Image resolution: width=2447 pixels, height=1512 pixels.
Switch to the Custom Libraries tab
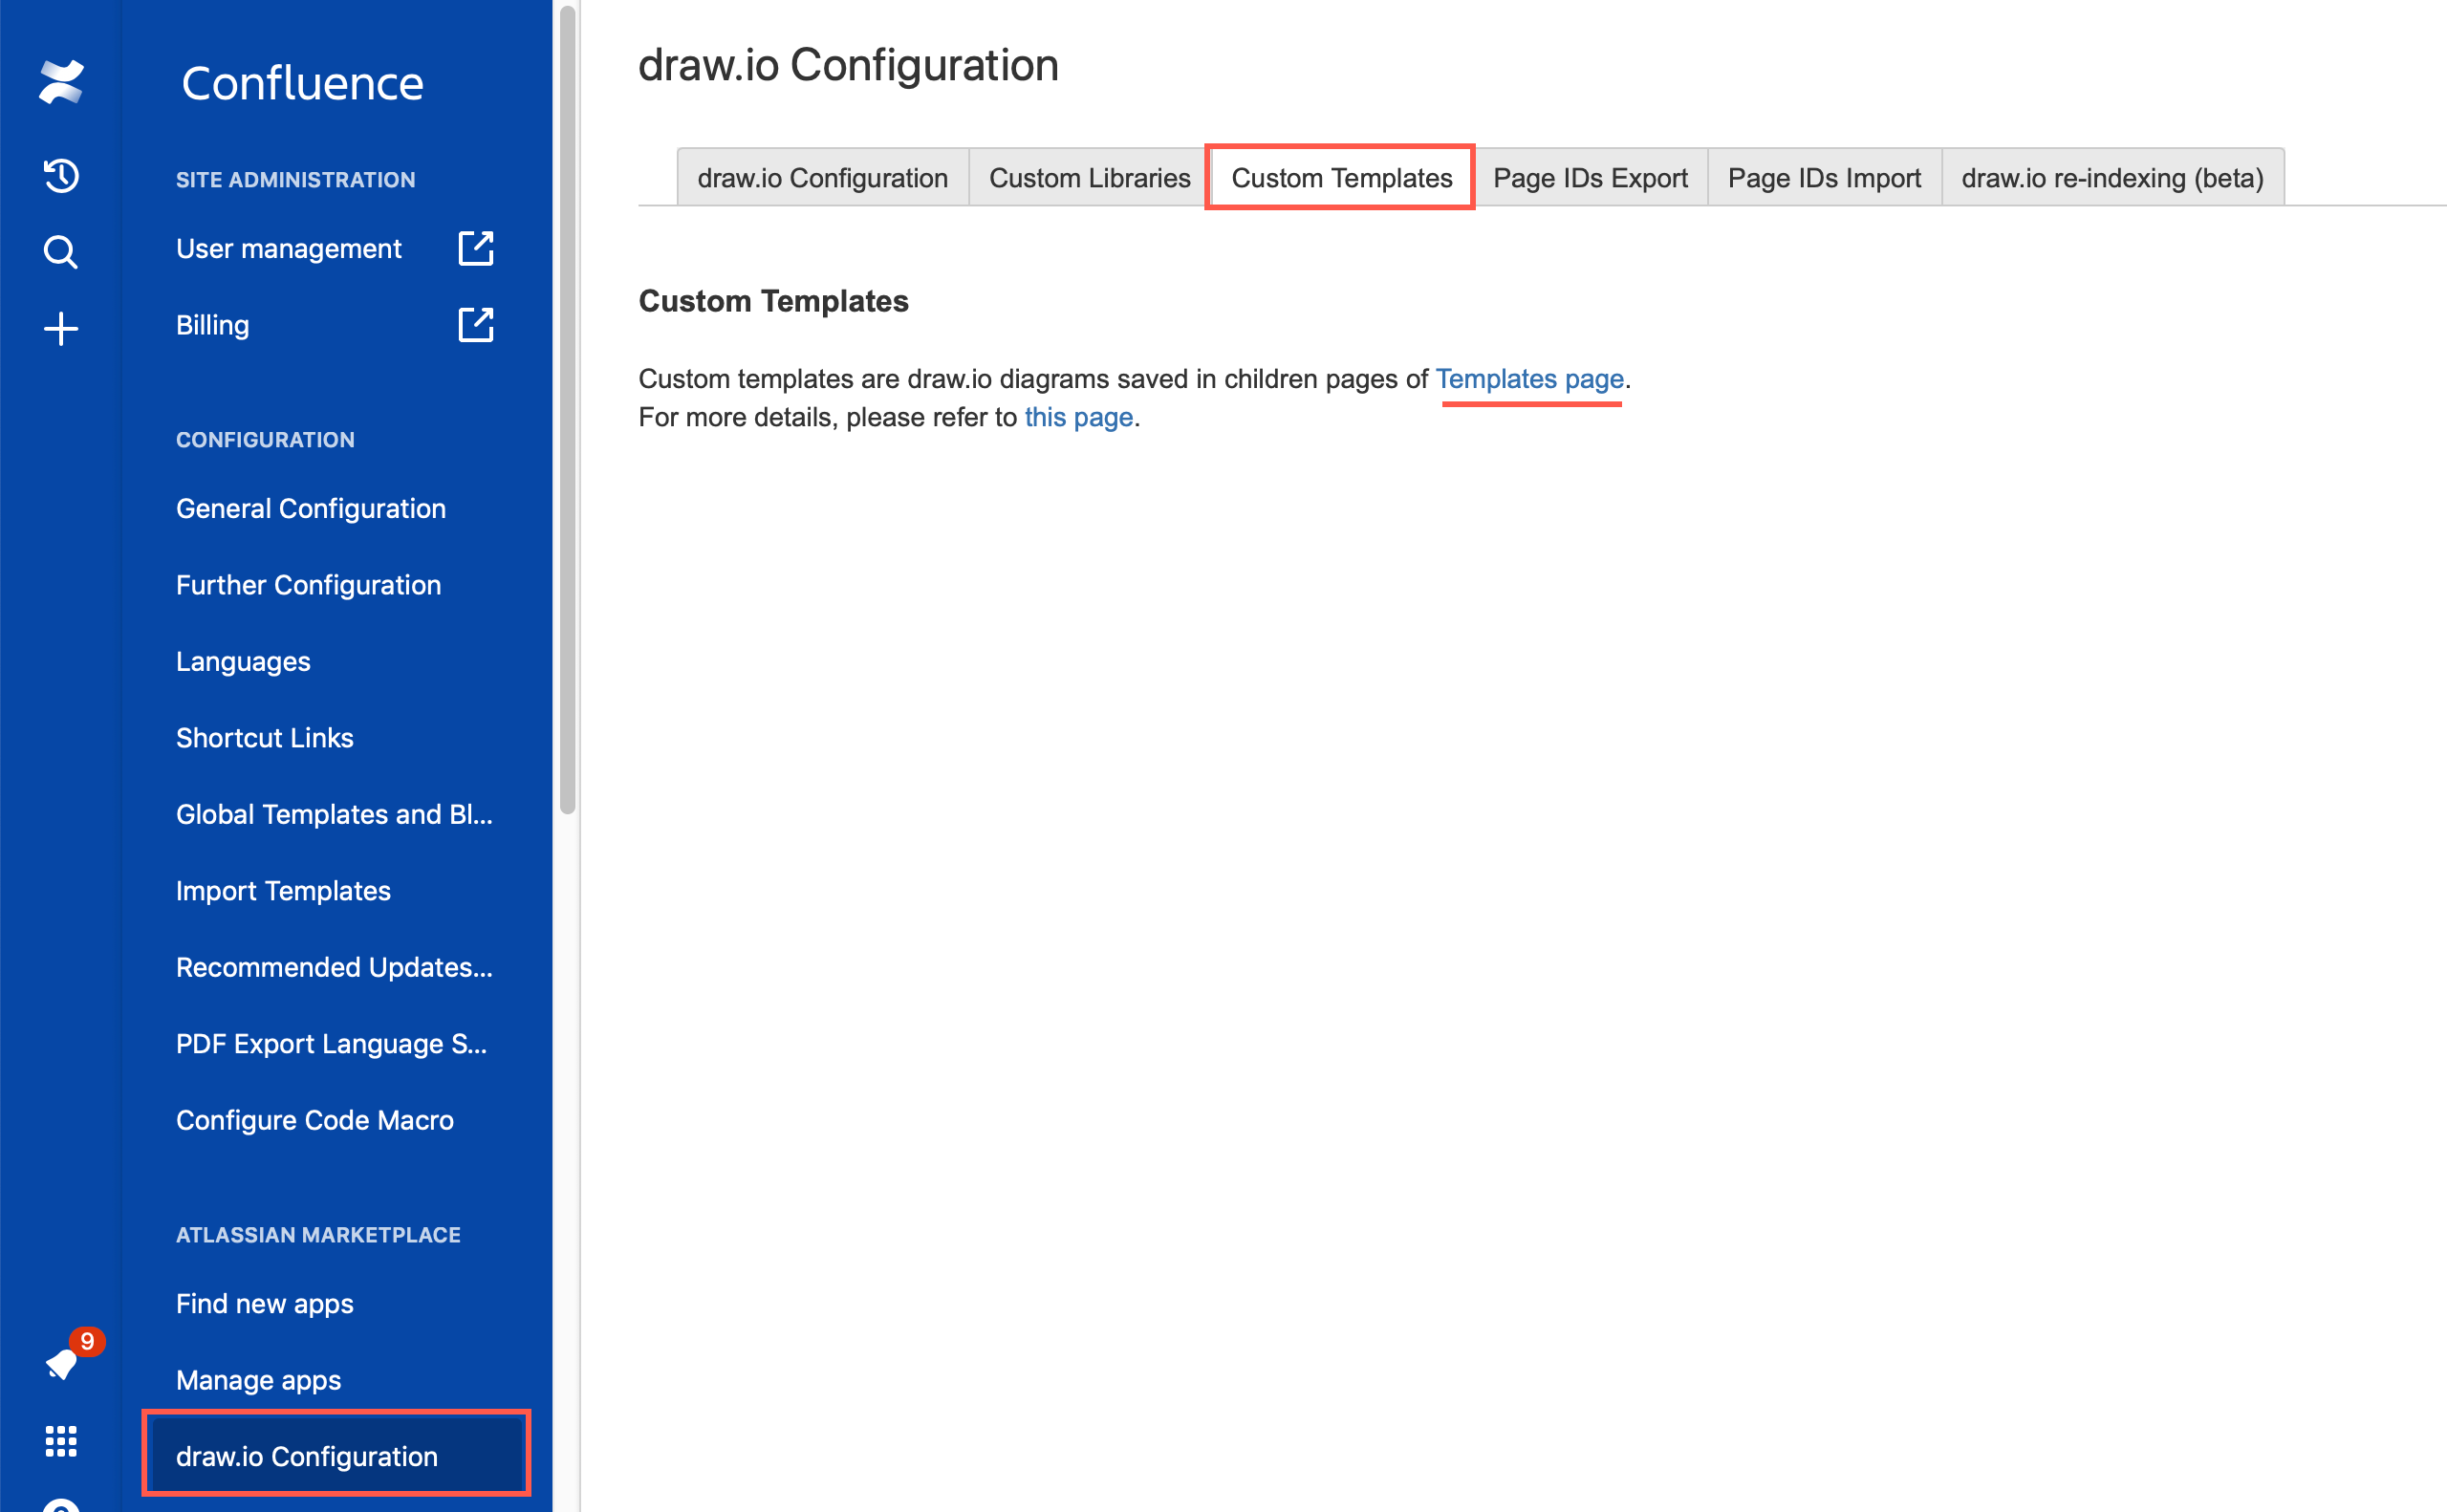click(1088, 177)
